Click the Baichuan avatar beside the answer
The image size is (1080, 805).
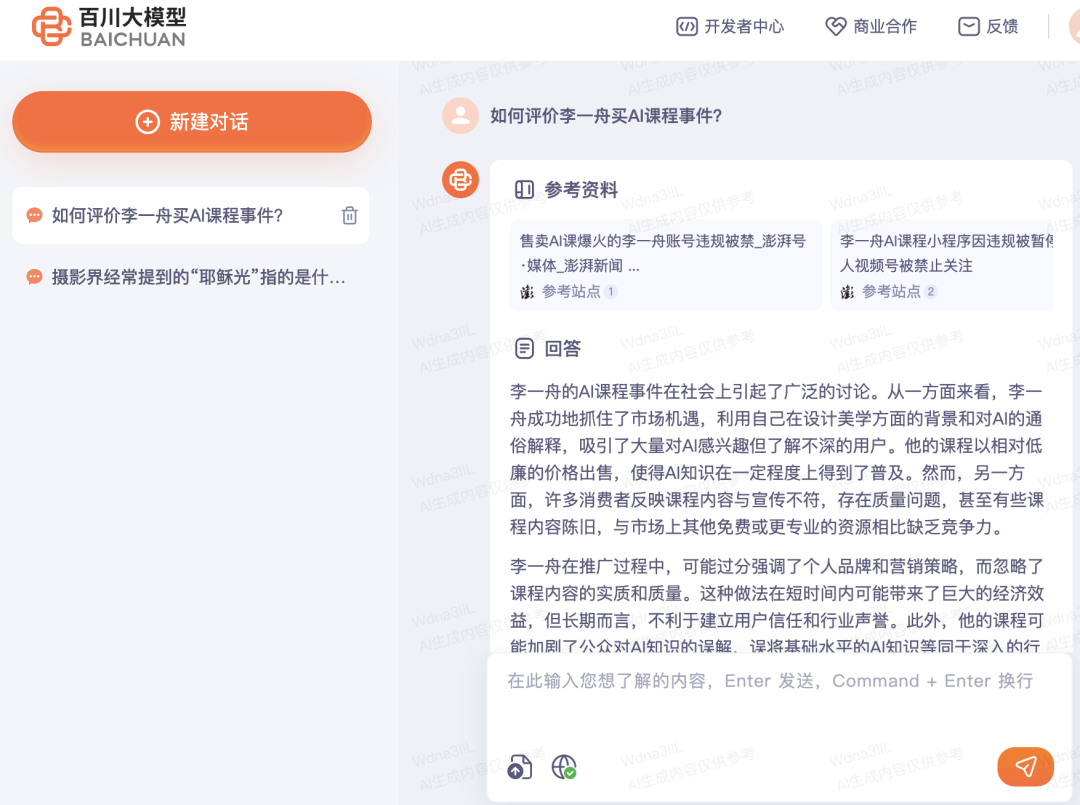tap(460, 180)
